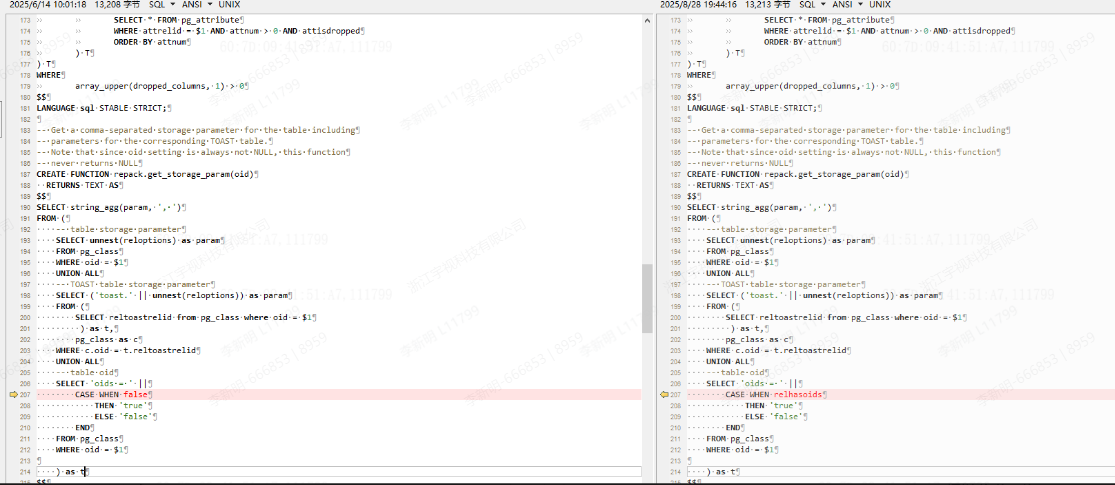Click 'CREATE FUNCTION repack.get_storage_param(oid)' in right pane
This screenshot has width=1115, height=485.
pyautogui.click(x=795, y=174)
